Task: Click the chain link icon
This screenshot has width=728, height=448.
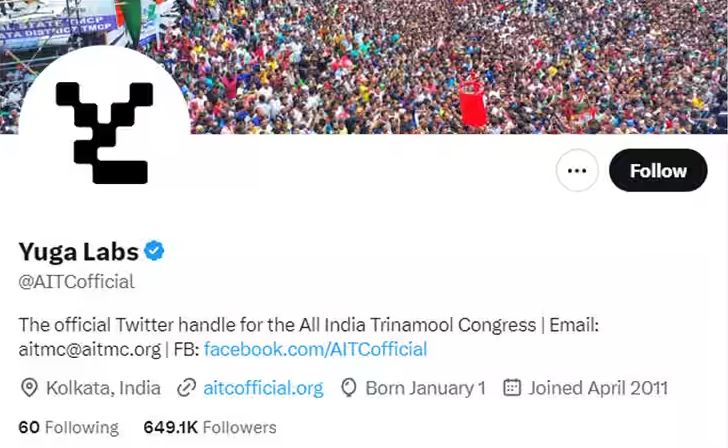Action: 185,388
